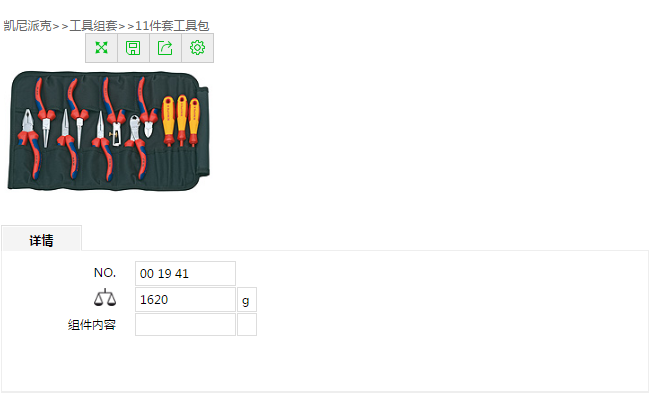
Task: Select the g unit box beside weight
Action: (x=247, y=299)
